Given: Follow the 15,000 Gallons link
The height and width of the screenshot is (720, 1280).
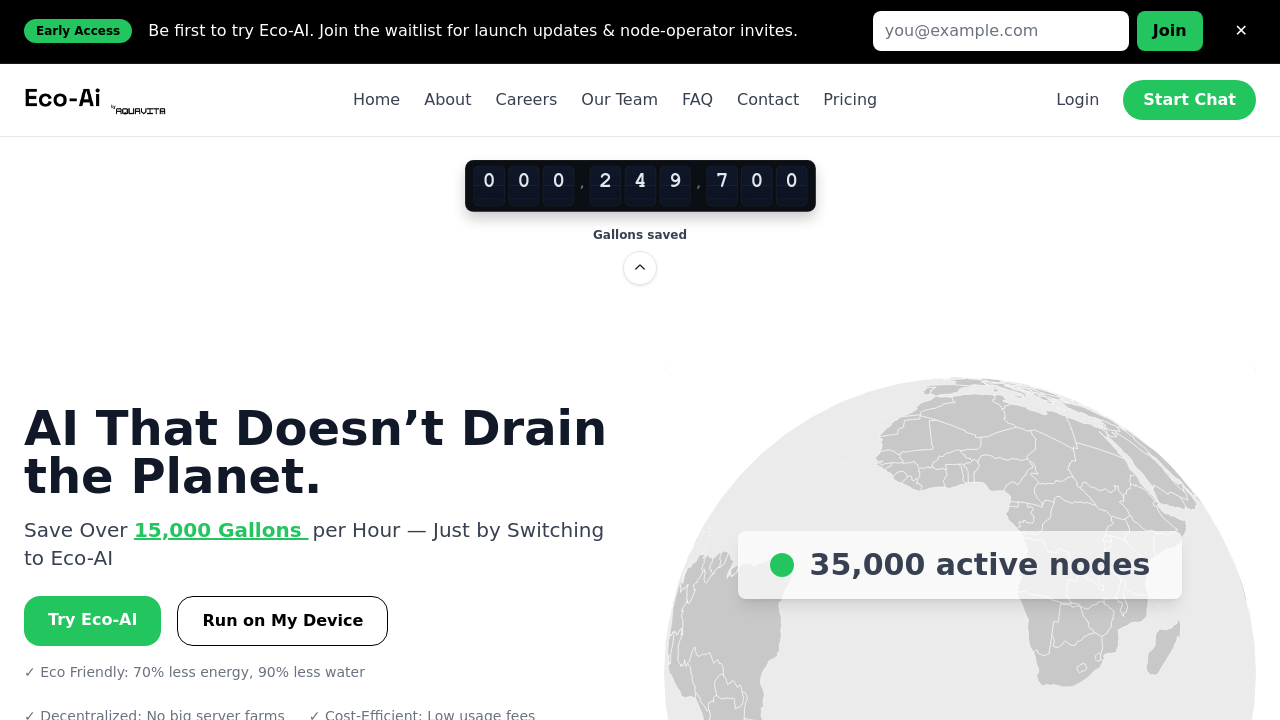Looking at the screenshot, I should coord(220,531).
